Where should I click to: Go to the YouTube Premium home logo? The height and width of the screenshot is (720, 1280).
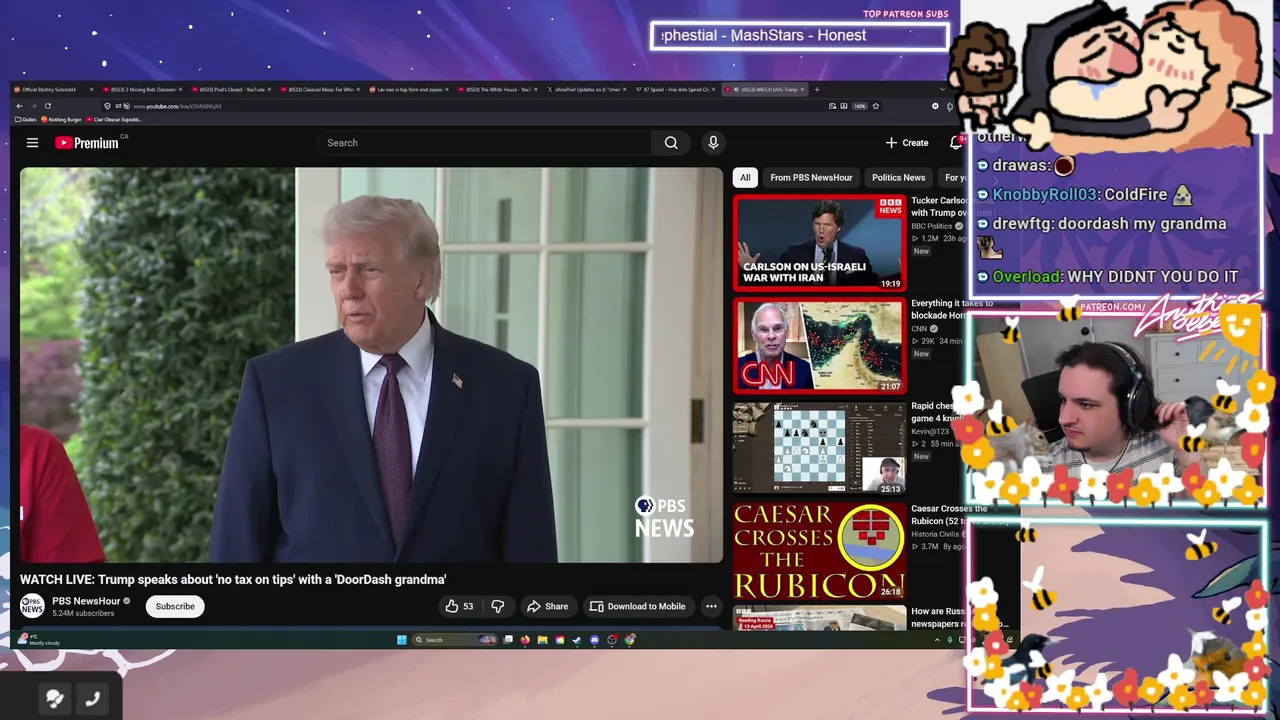click(87, 143)
